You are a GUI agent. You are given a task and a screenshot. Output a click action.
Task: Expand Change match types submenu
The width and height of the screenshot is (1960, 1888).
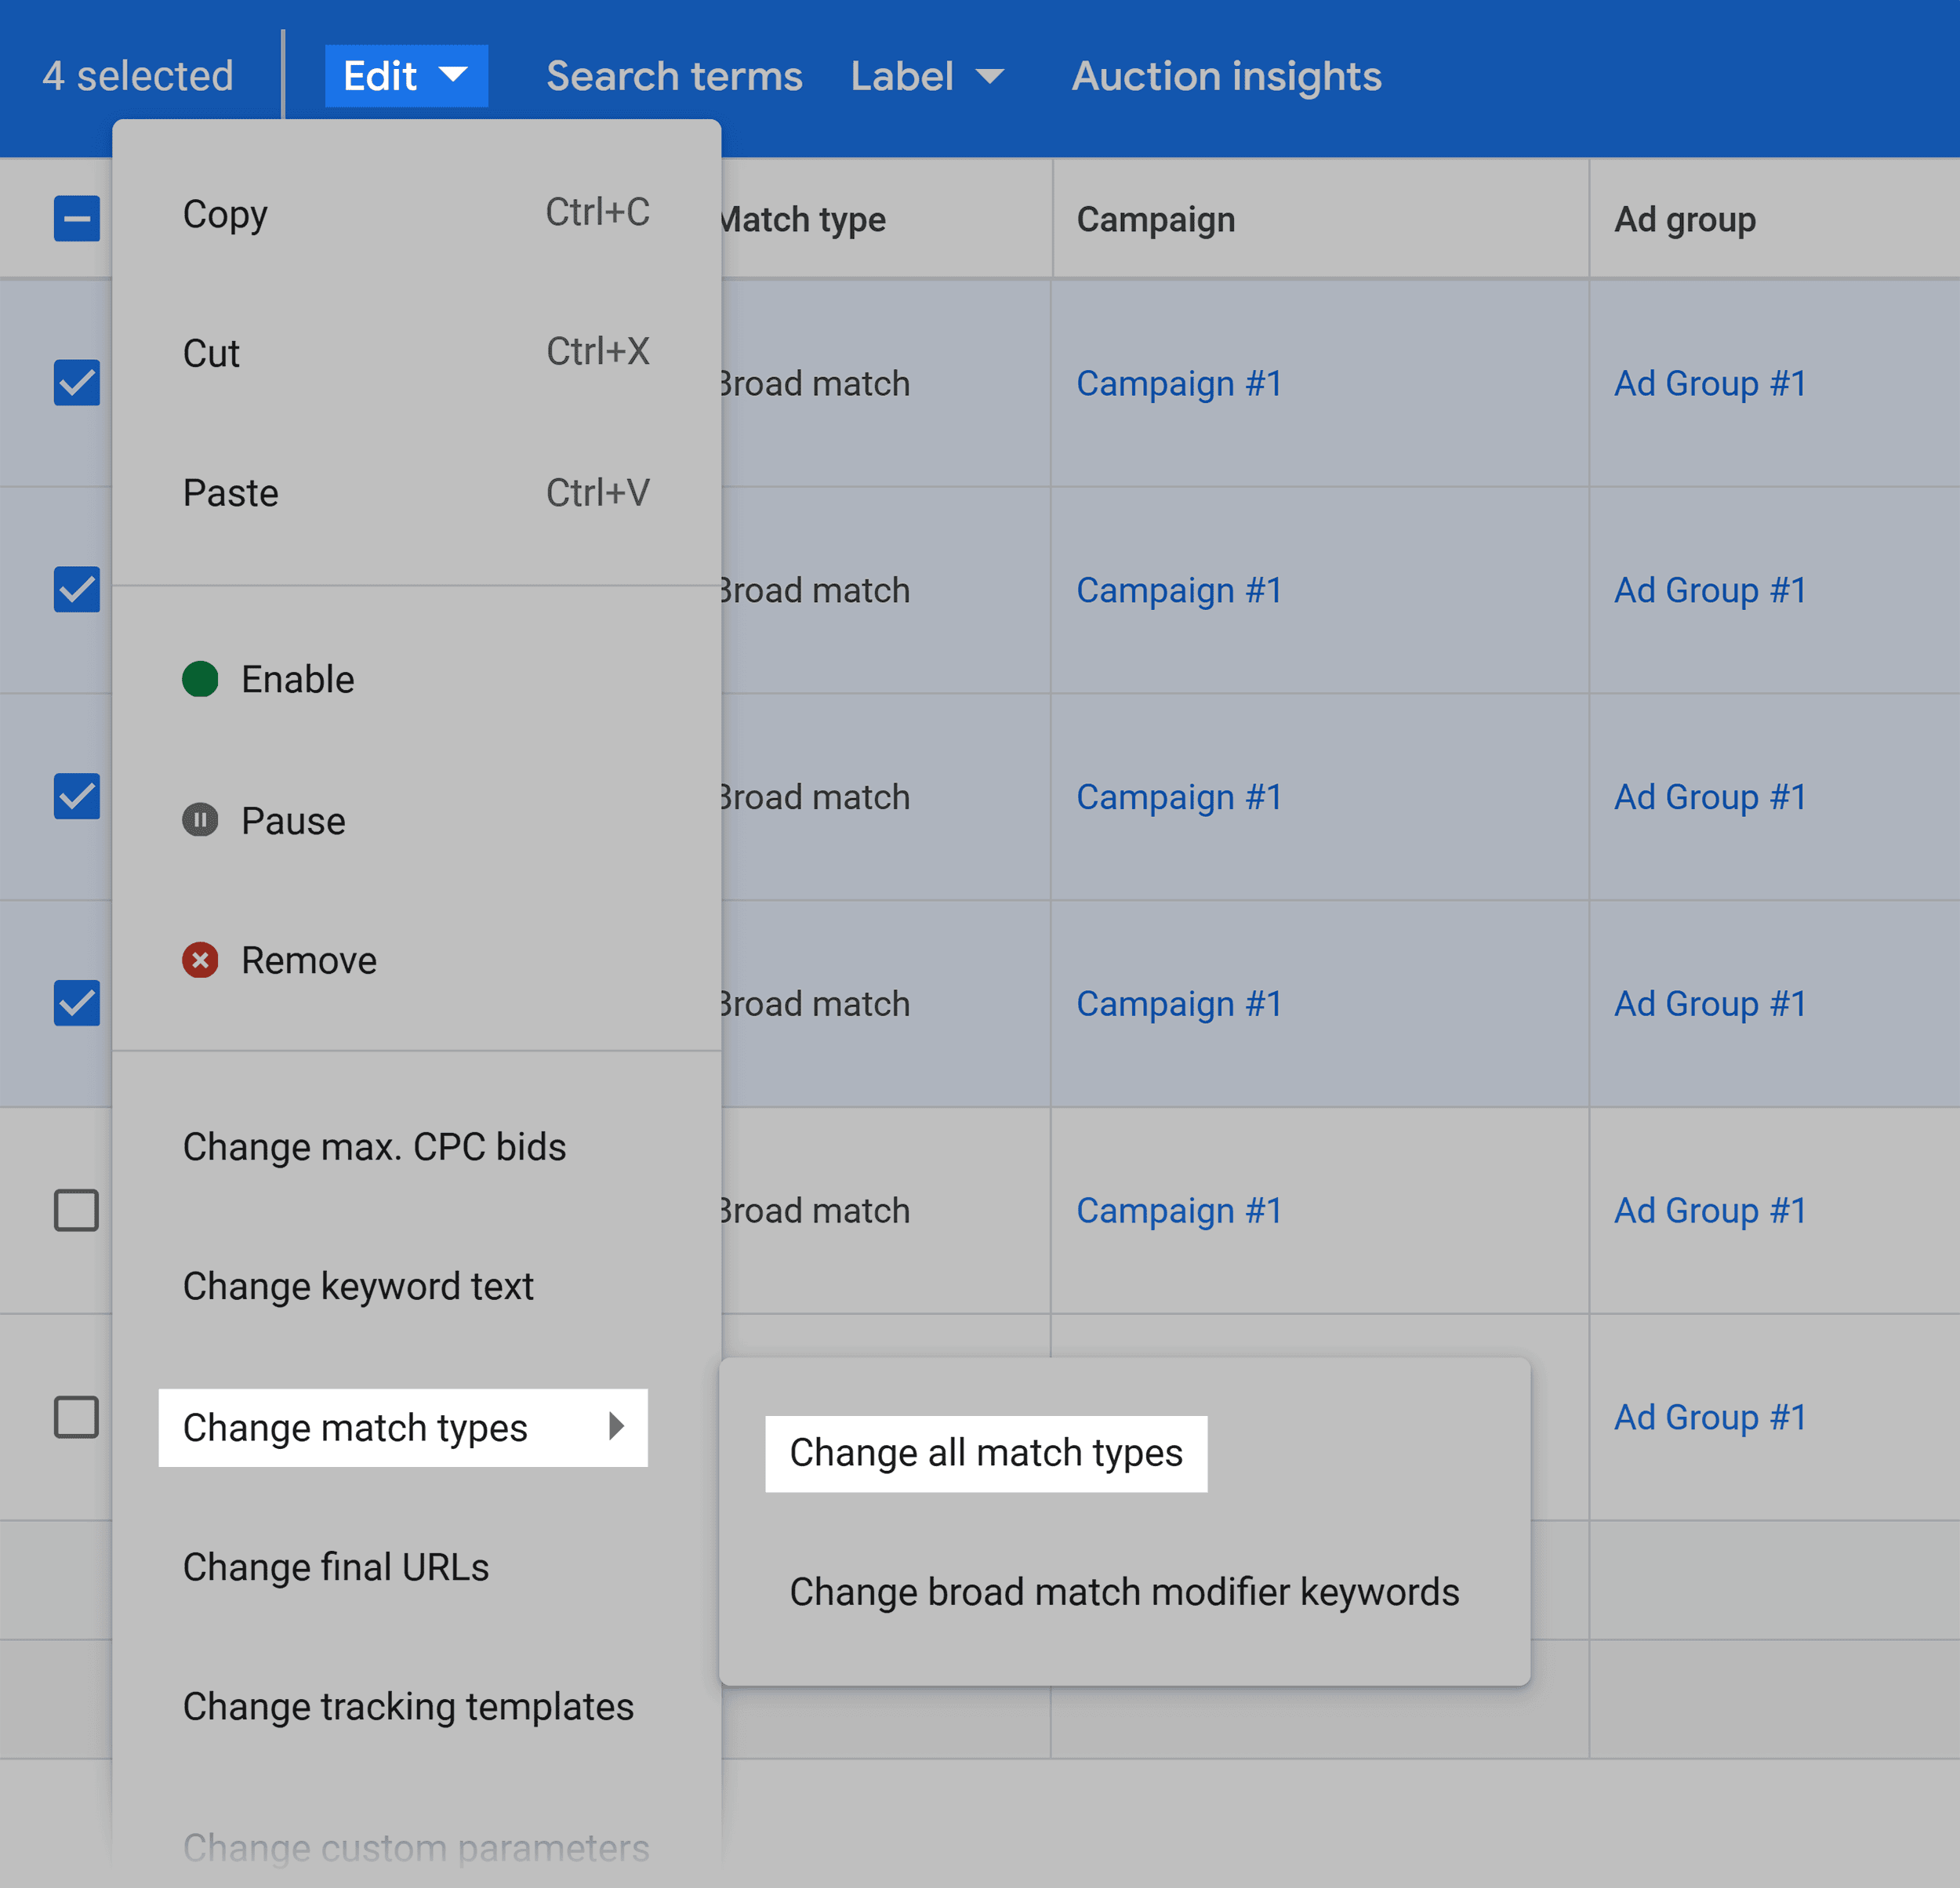(x=402, y=1425)
